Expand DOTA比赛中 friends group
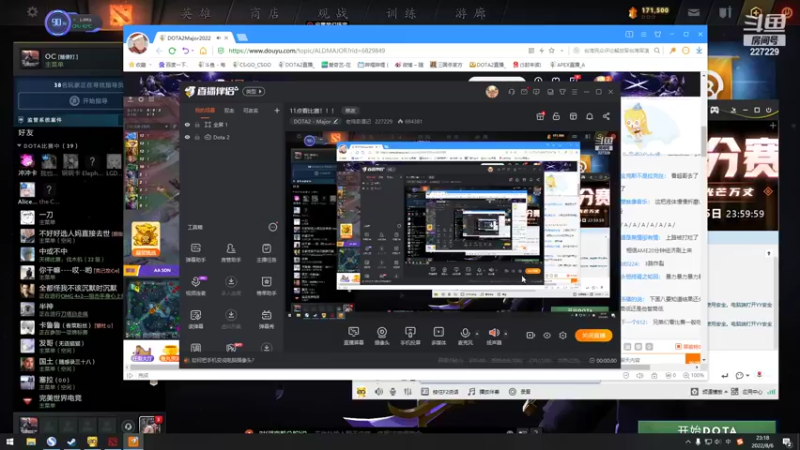Viewport: 800px width, 450px height. pyautogui.click(x=47, y=146)
